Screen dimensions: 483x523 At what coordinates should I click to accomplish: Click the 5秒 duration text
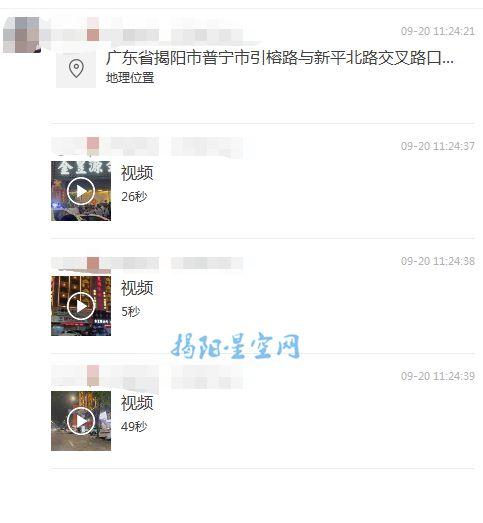tap(130, 312)
